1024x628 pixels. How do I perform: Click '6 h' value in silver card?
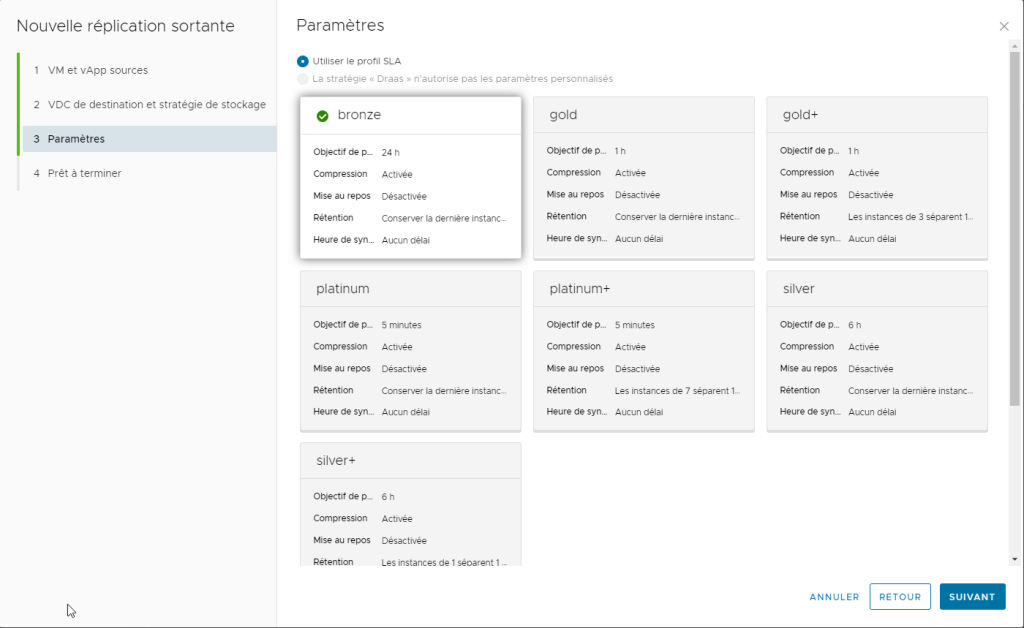[x=854, y=324]
